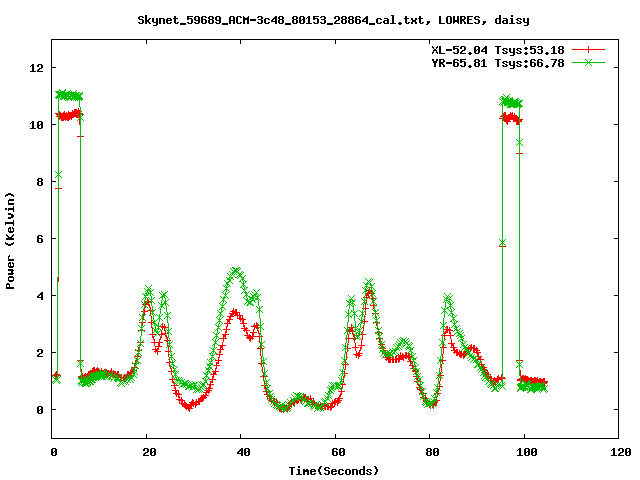The image size is (640, 480).
Task: Click the x-axis tick label 20
Action: 149,452
